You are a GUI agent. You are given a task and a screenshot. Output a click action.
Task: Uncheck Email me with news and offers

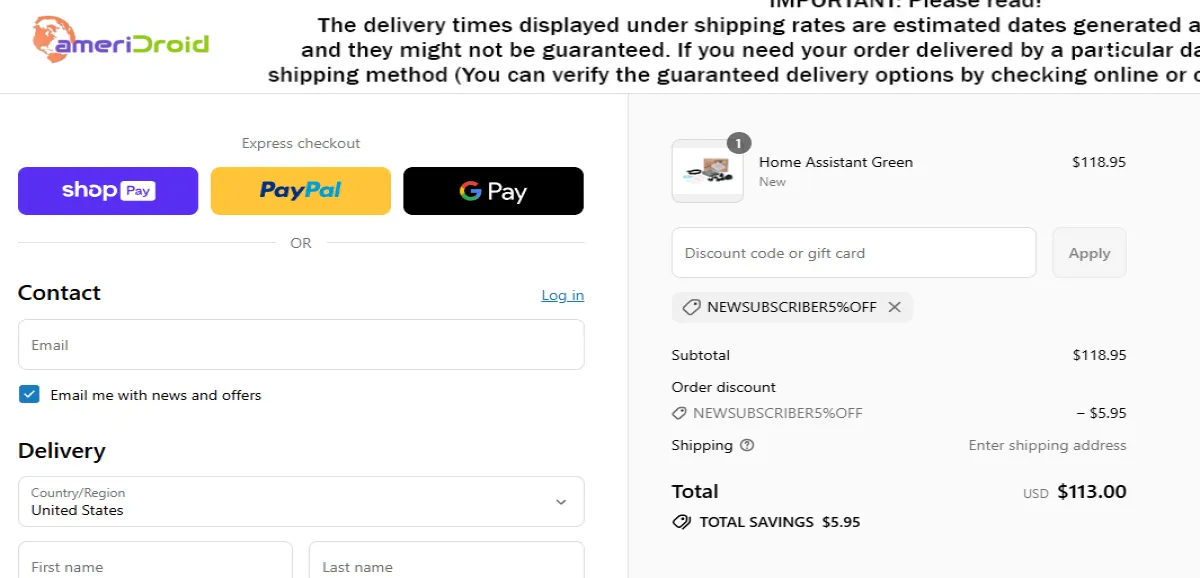point(29,394)
